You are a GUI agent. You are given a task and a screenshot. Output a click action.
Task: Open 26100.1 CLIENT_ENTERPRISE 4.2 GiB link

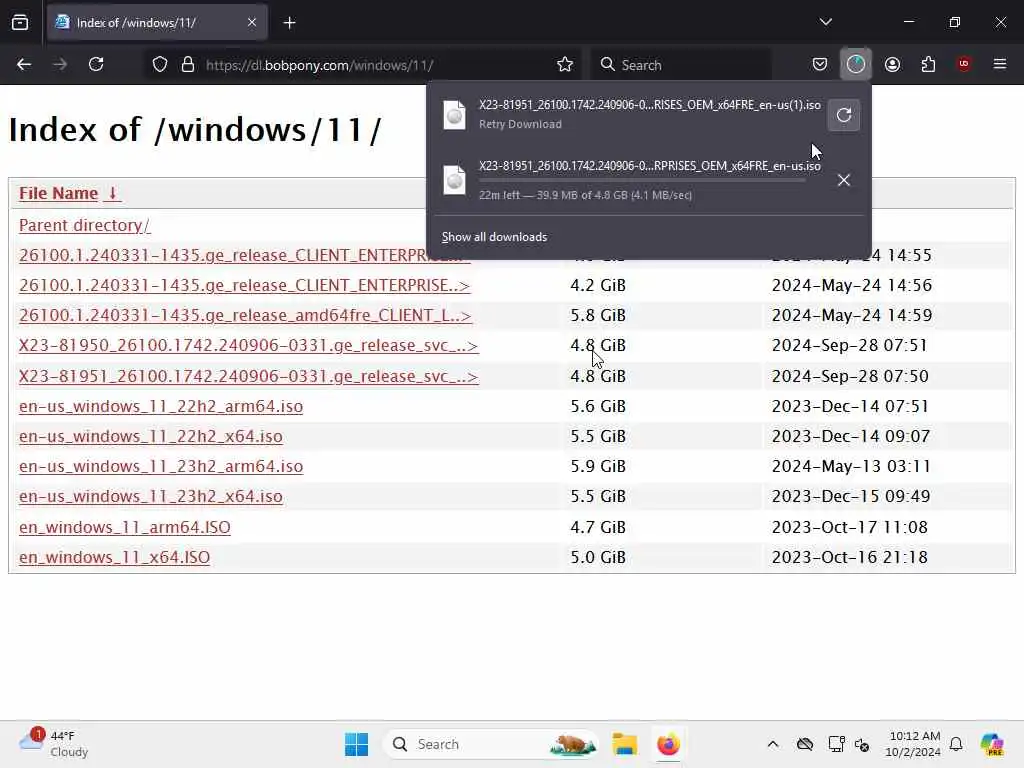pos(244,285)
